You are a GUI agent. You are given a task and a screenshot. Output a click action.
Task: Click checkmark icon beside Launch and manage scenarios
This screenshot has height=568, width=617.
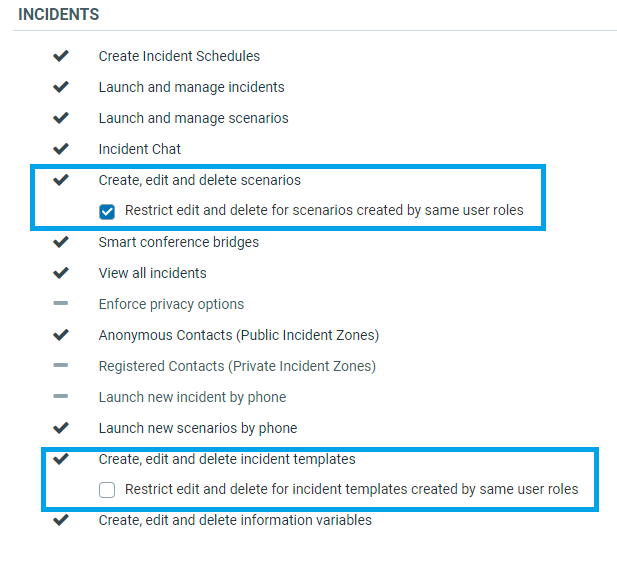pos(61,118)
